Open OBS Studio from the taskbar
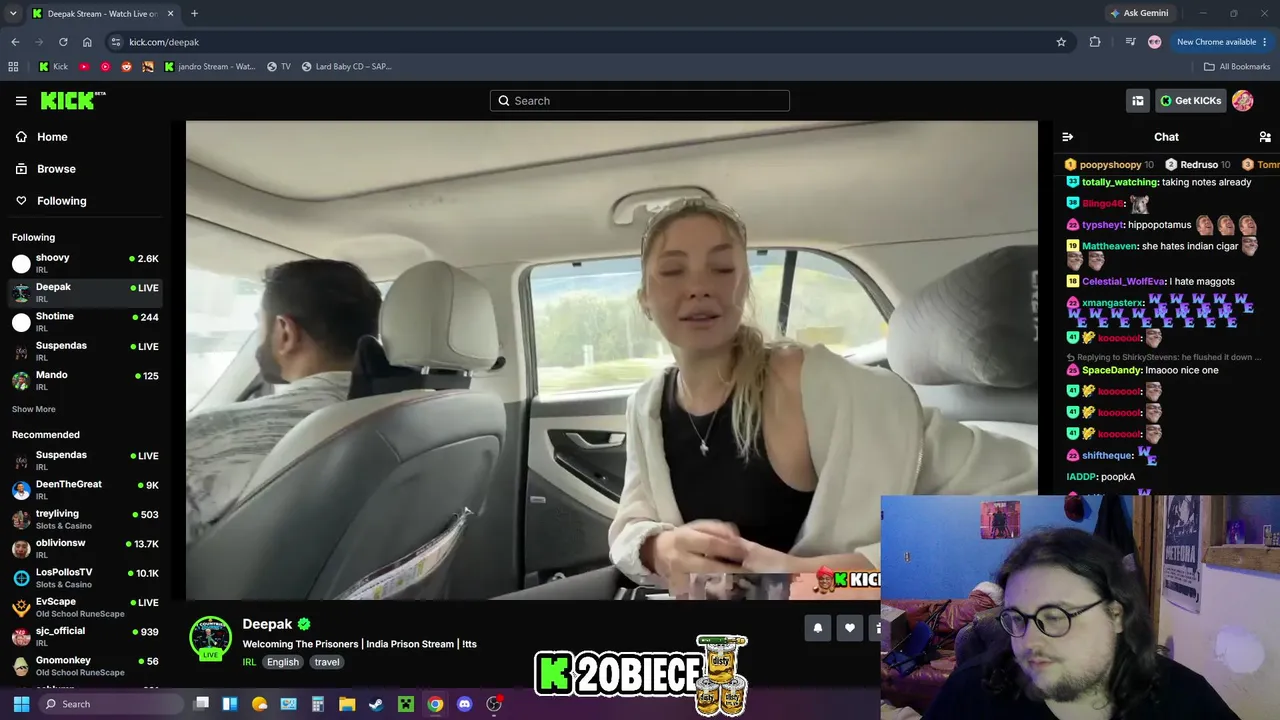 pos(494,704)
